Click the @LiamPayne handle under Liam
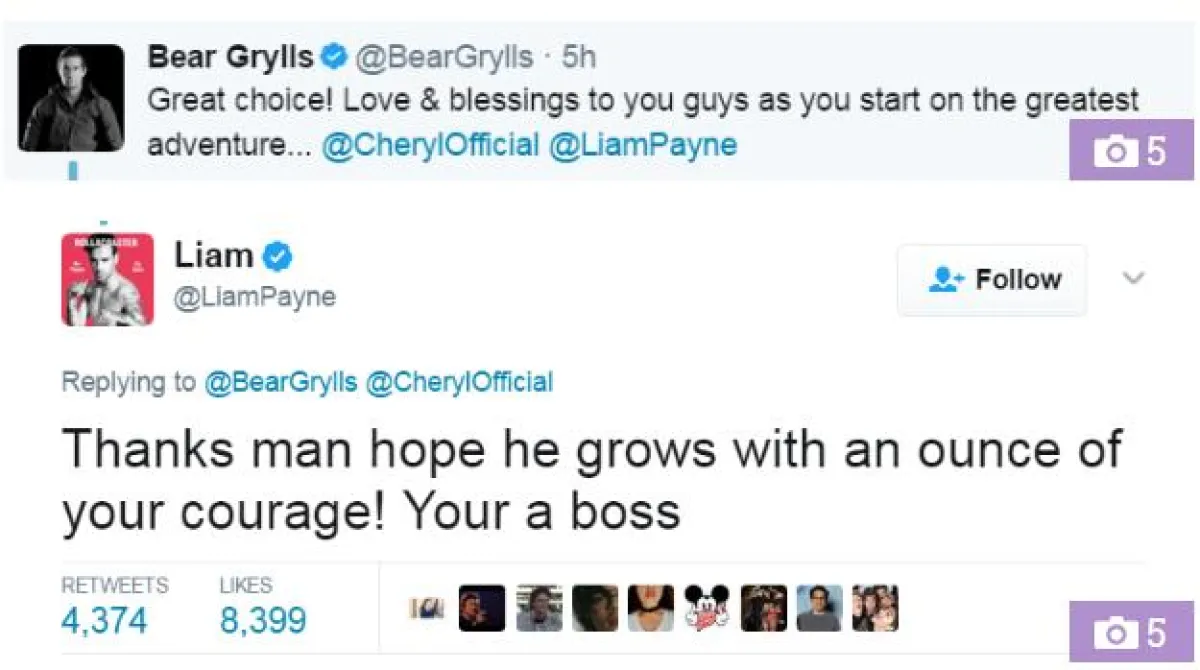1200x670 pixels. pyautogui.click(x=255, y=298)
